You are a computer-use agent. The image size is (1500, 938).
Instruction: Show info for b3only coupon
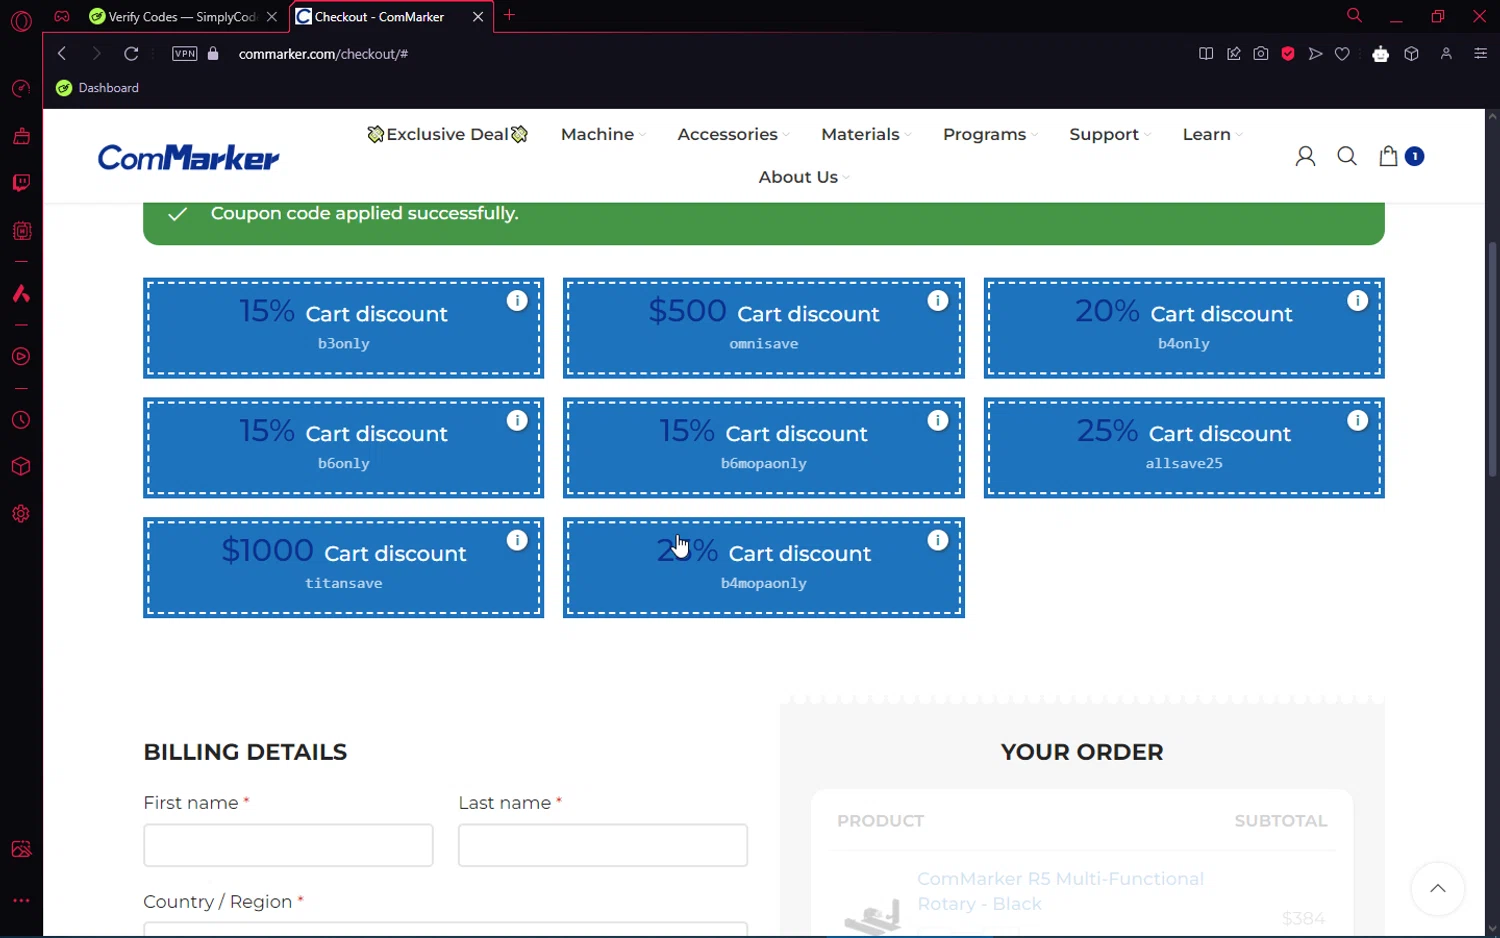point(517,301)
